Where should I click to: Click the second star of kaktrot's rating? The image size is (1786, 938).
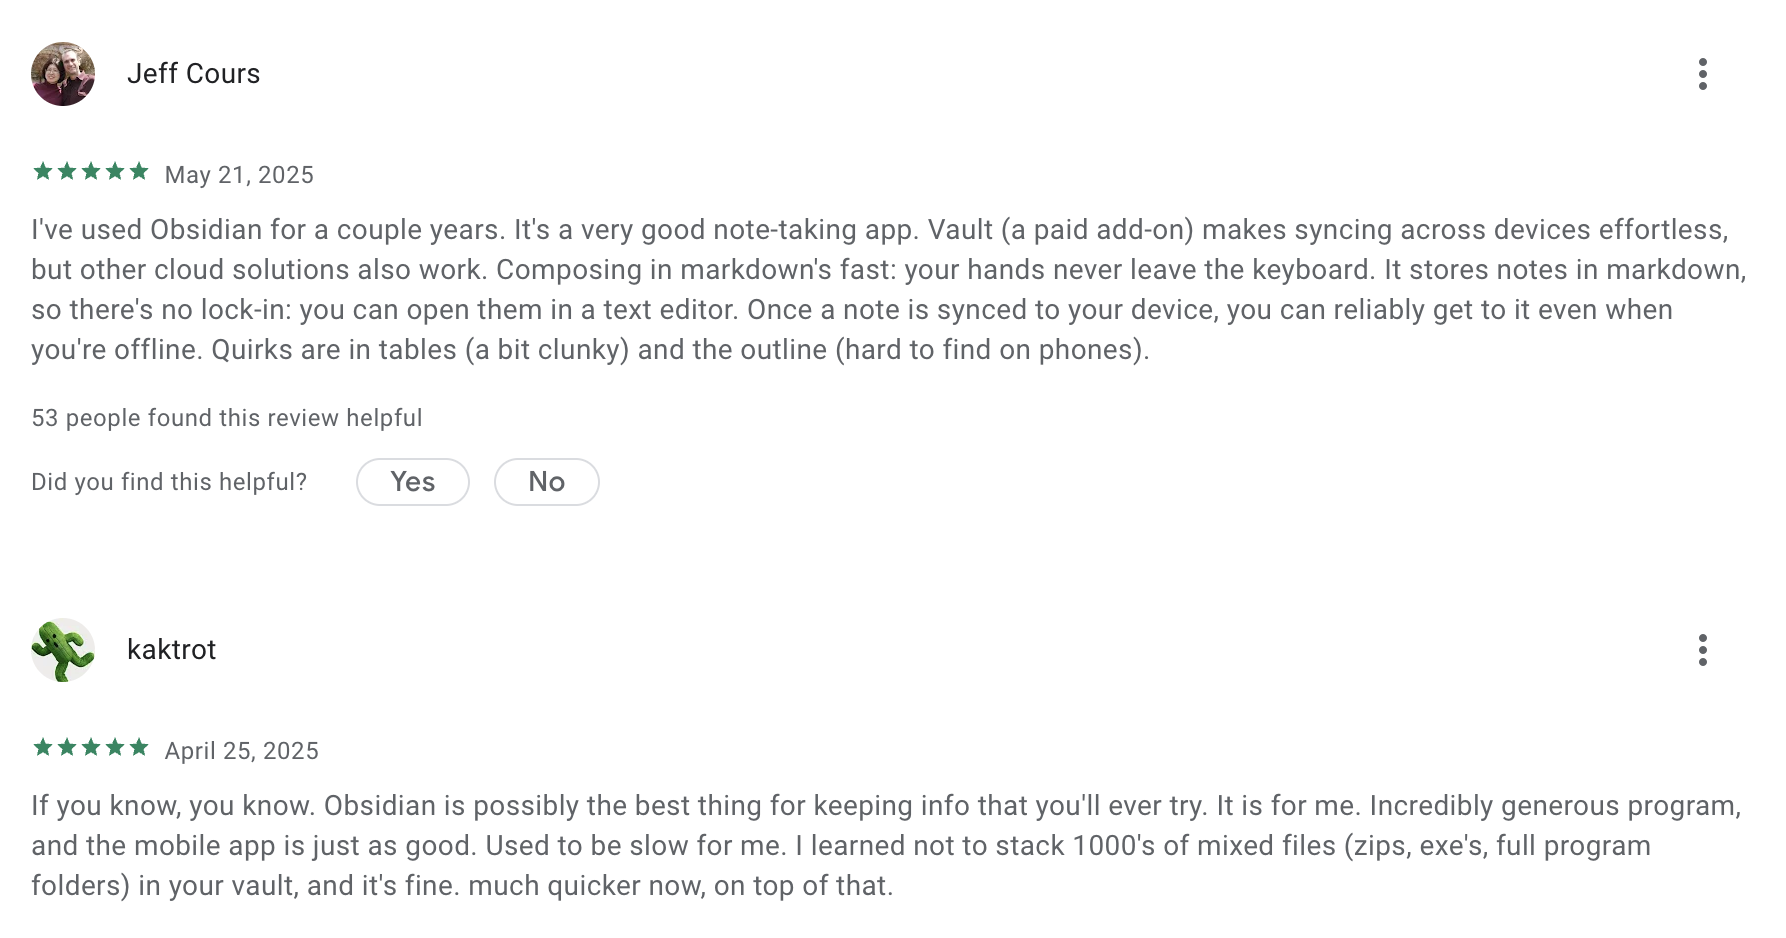click(65, 747)
